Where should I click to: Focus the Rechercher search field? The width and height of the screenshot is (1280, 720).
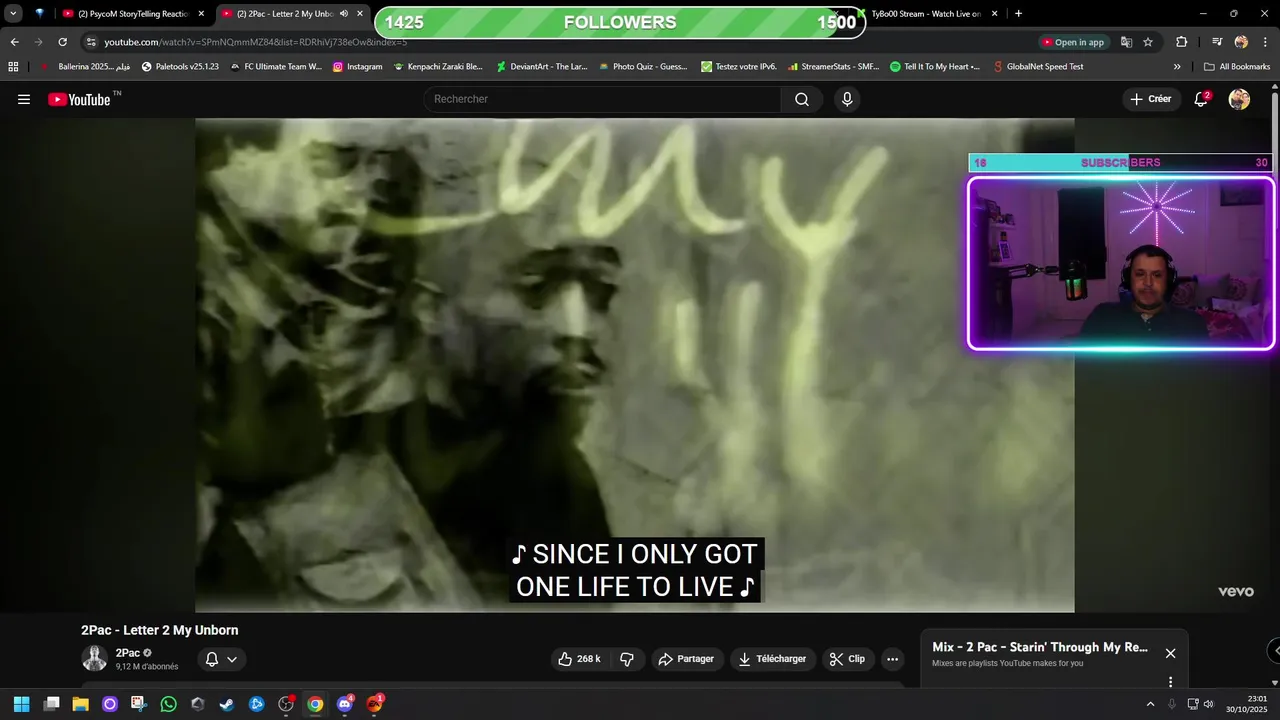click(x=602, y=99)
